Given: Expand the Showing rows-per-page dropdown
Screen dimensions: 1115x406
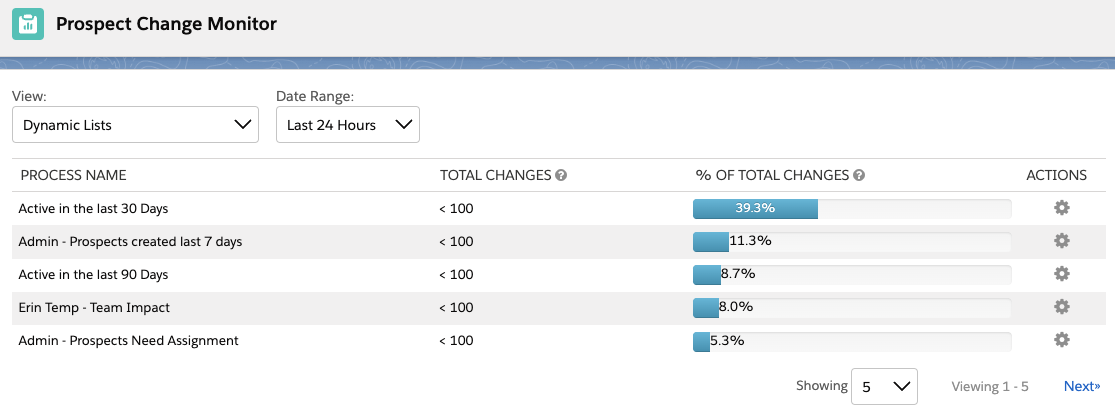Looking at the screenshot, I should tap(884, 386).
